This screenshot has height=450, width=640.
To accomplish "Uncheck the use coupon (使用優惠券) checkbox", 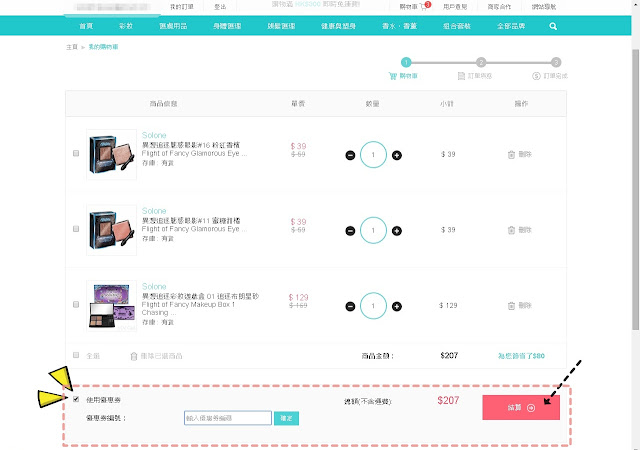I will tap(76, 399).
